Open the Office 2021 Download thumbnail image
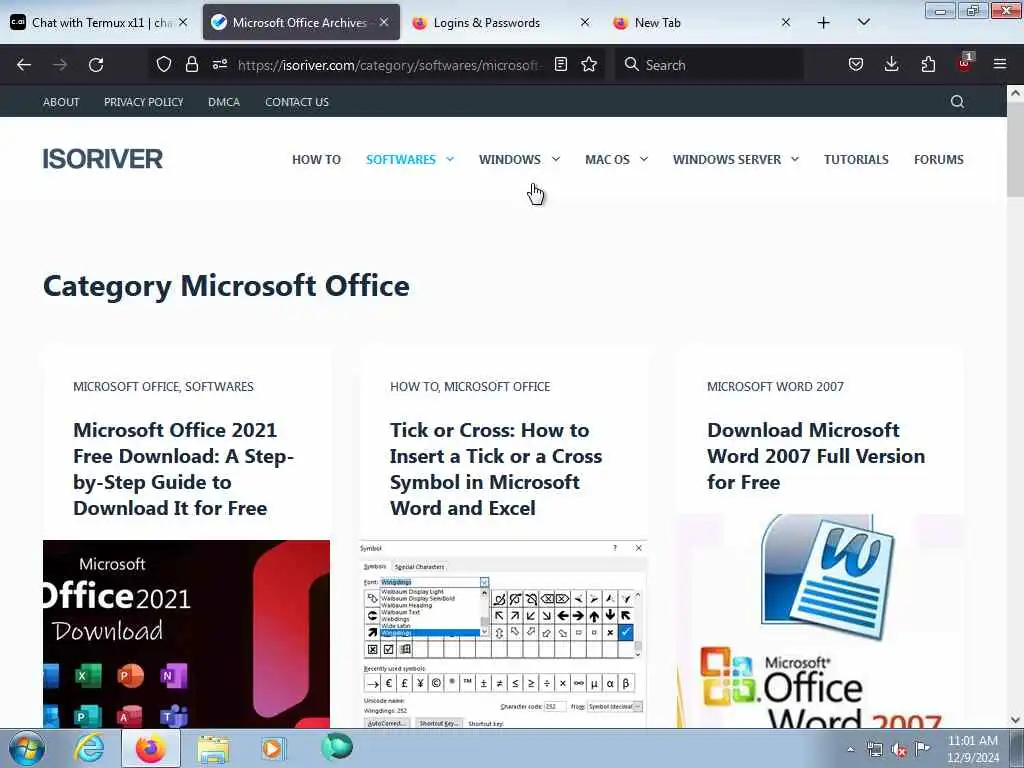 click(186, 633)
